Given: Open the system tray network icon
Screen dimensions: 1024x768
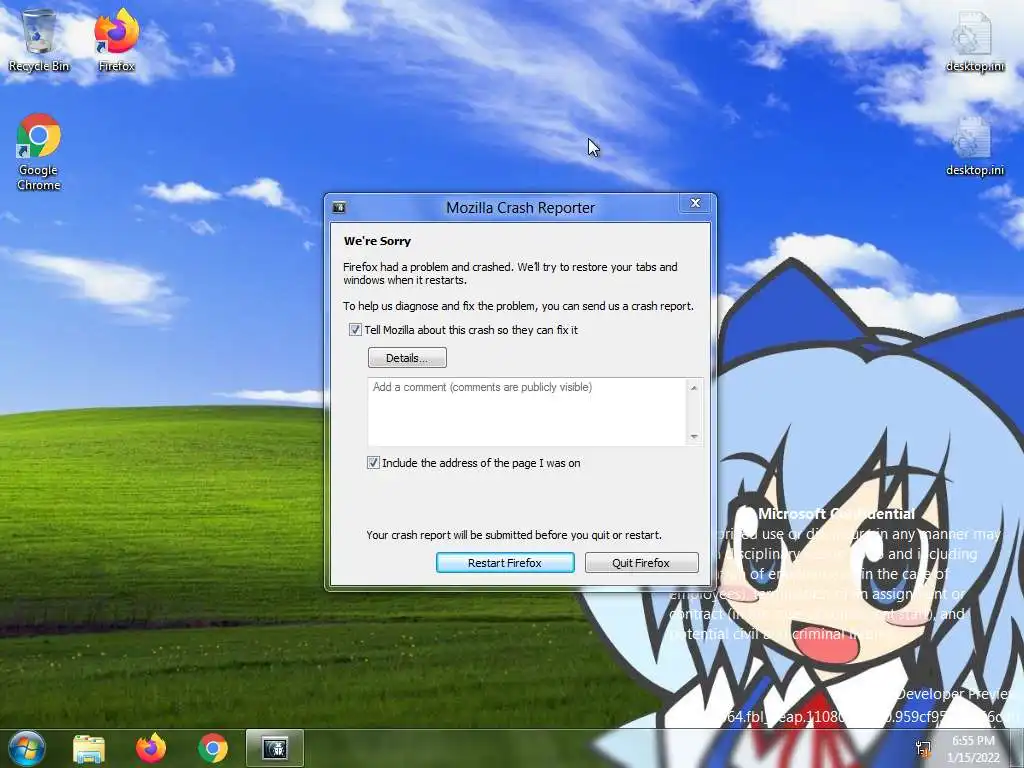Looking at the screenshot, I should [923, 749].
